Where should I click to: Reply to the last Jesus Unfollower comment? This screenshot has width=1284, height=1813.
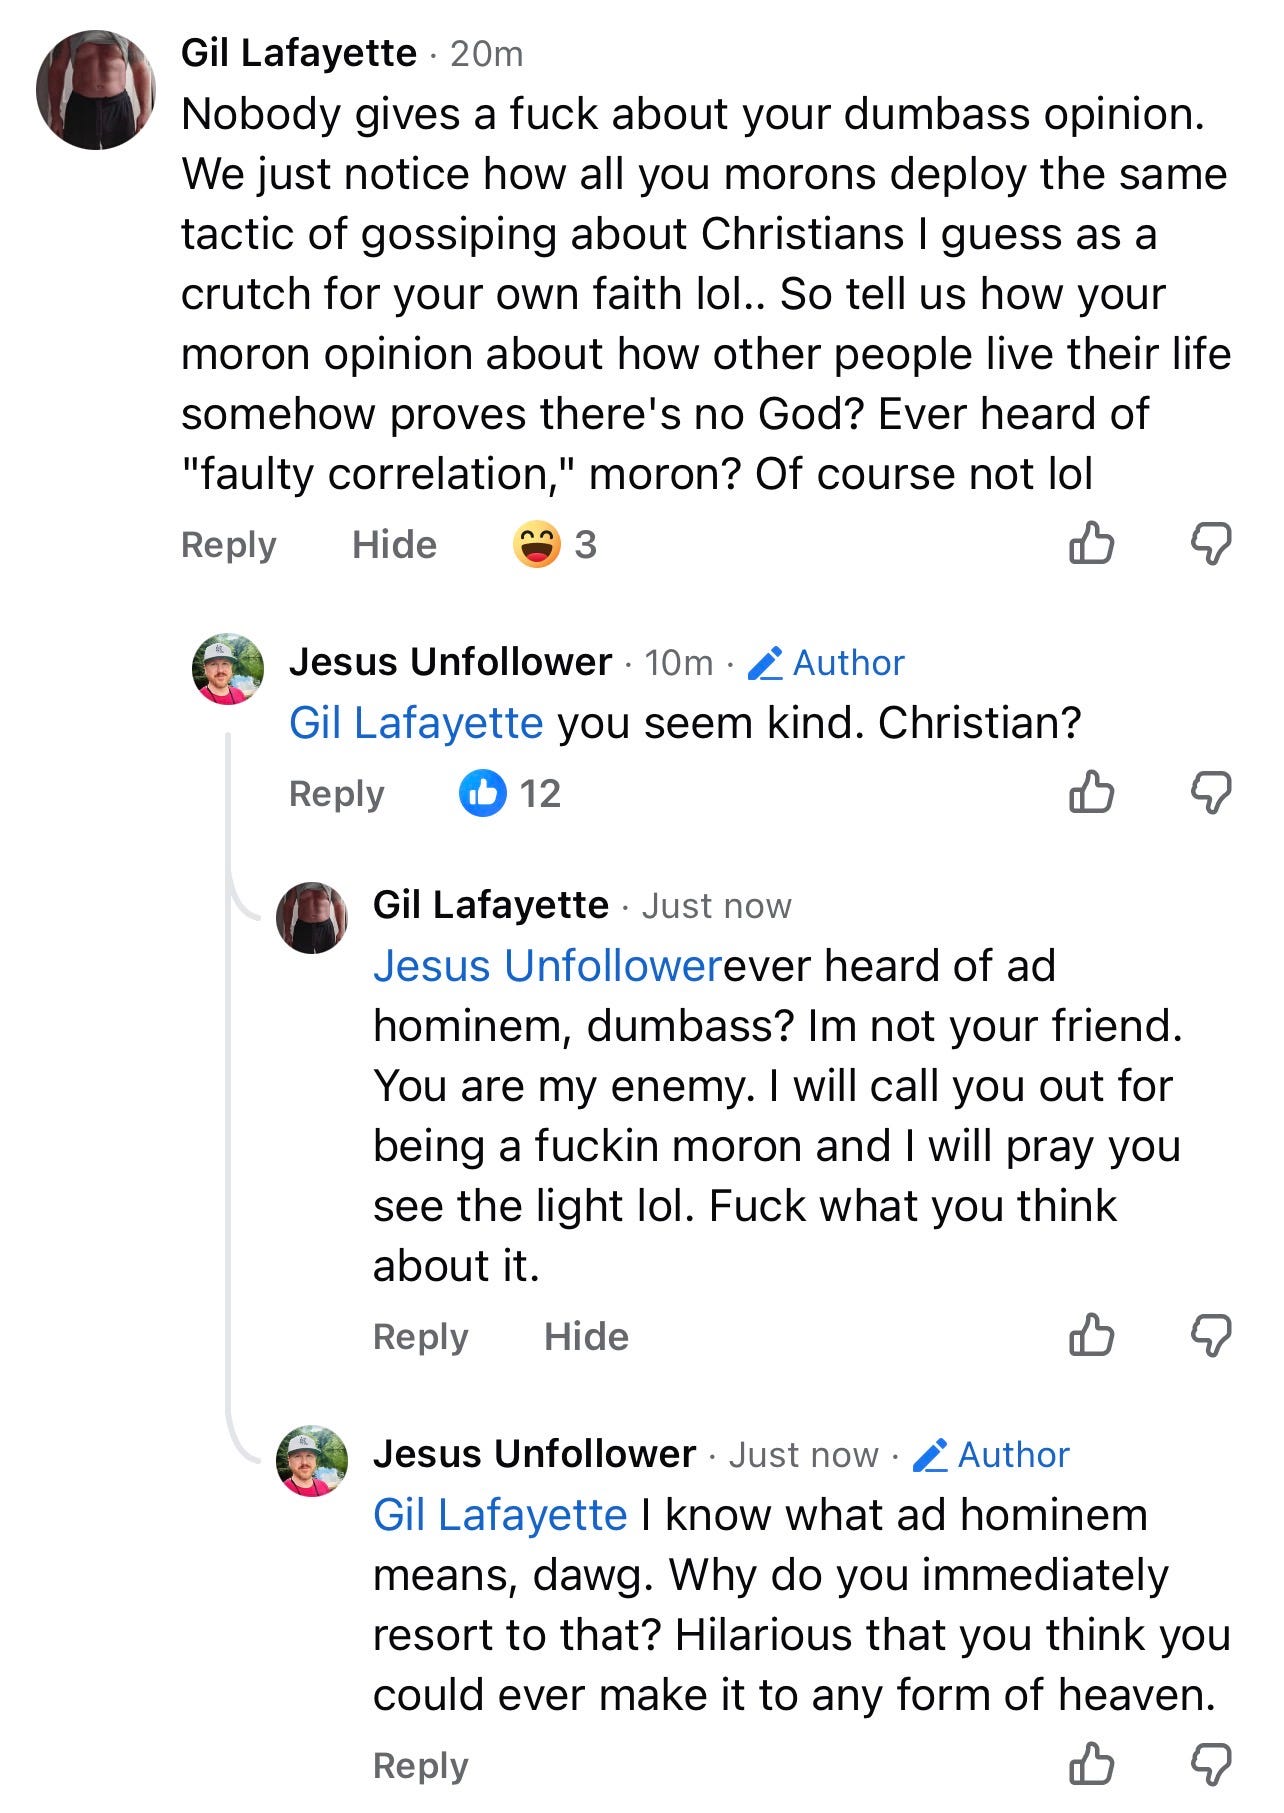click(420, 1766)
